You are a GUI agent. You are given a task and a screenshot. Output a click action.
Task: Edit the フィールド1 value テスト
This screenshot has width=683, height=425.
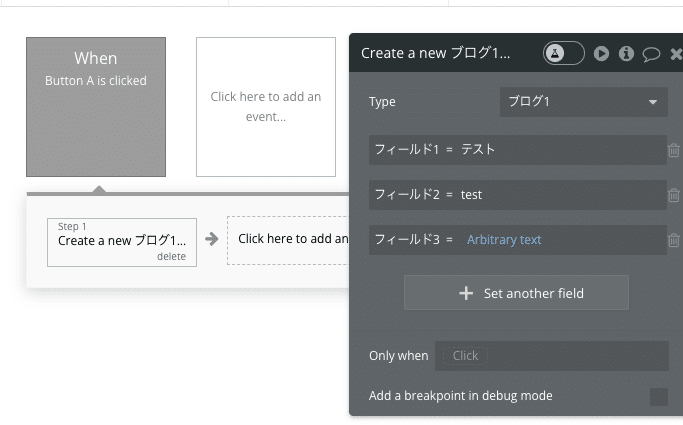479,150
